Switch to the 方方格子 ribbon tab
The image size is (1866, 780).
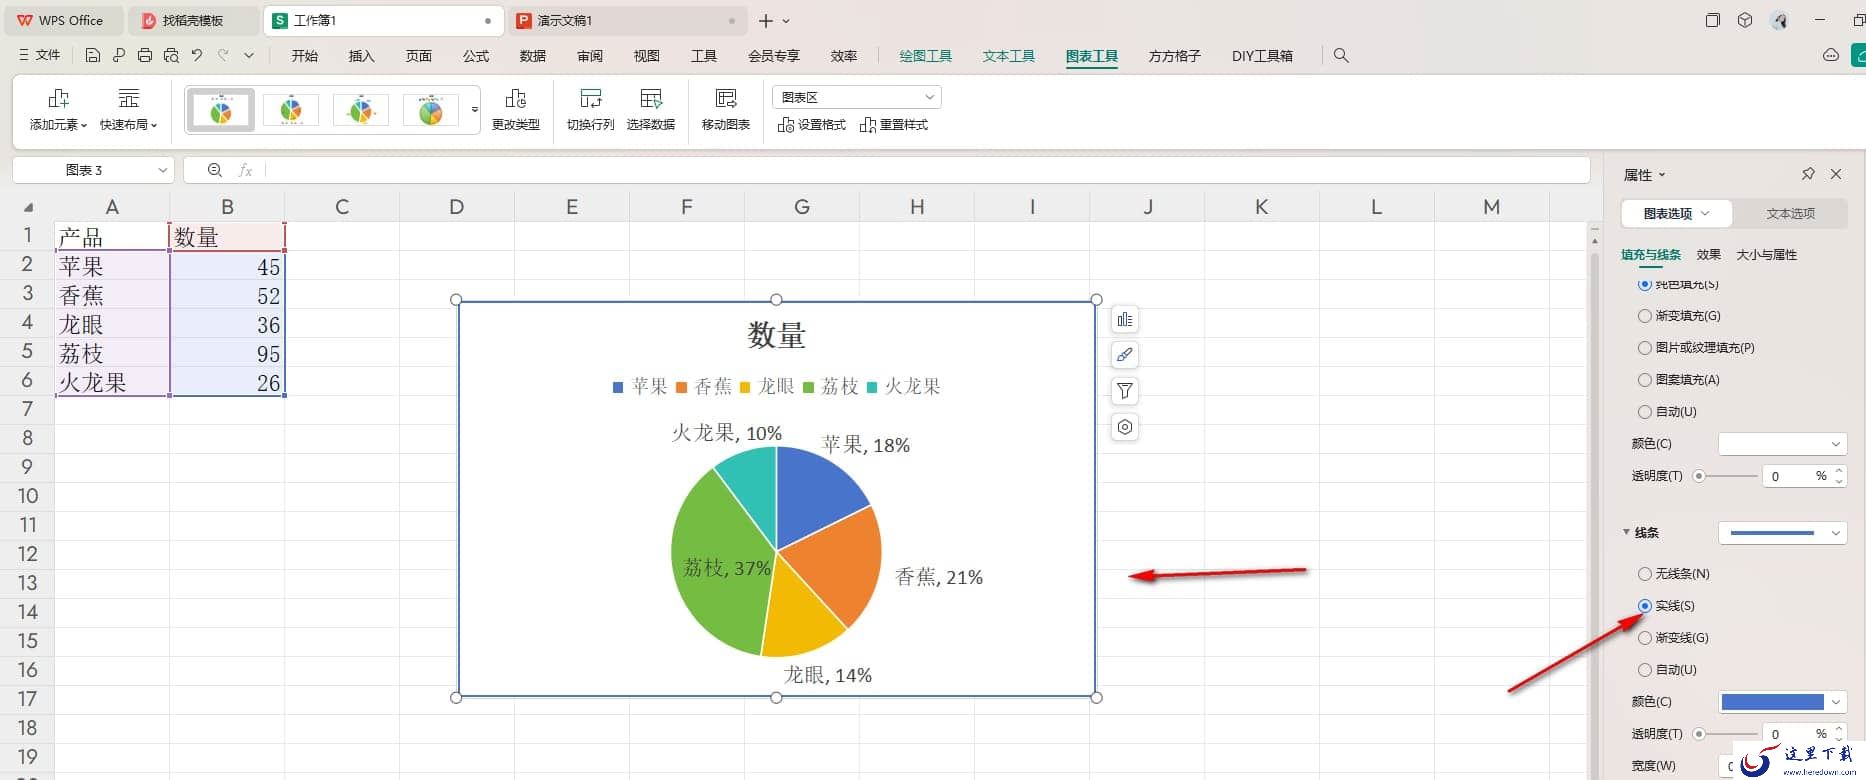coord(1174,56)
